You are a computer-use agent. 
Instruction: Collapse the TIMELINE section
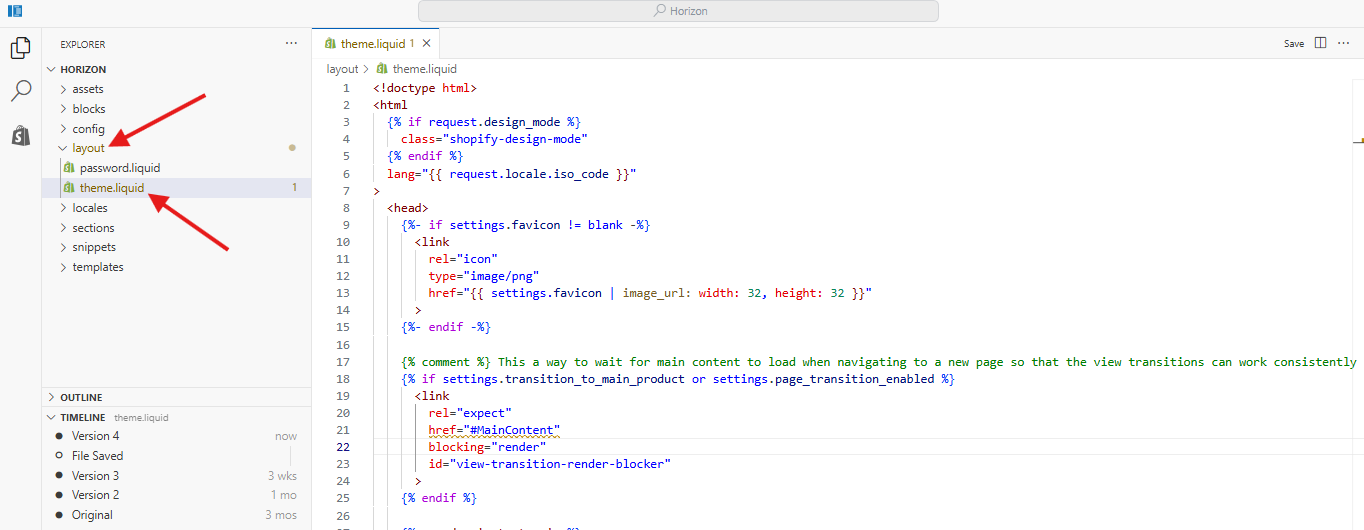(x=82, y=417)
